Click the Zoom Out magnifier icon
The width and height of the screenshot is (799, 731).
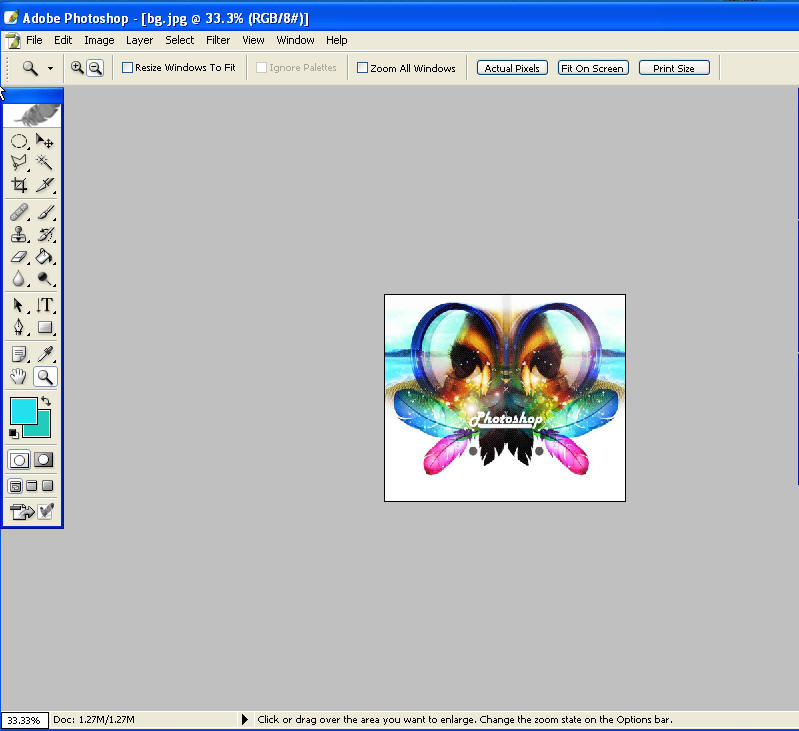pyautogui.click(x=95, y=68)
